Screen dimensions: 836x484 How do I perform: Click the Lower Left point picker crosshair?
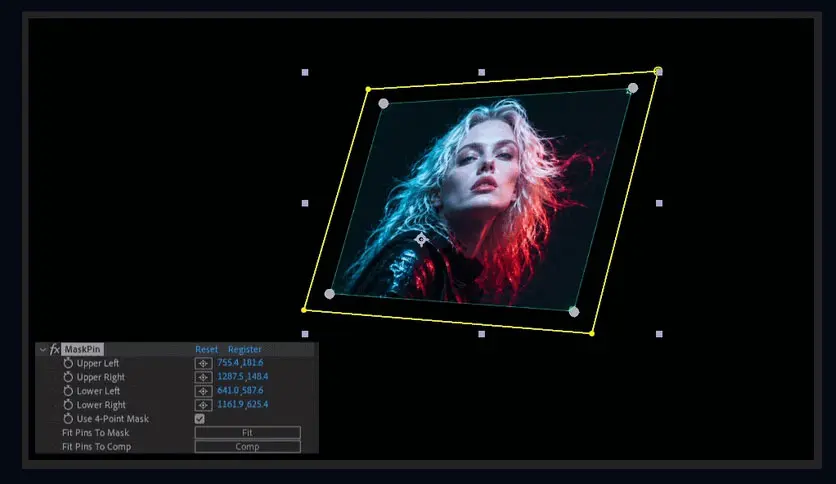[203, 391]
